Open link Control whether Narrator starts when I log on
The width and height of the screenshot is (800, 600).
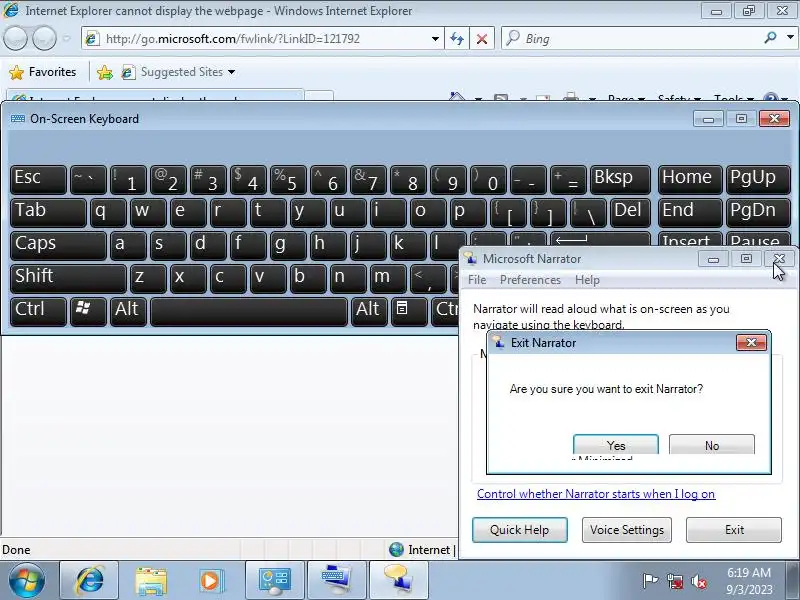(596, 494)
